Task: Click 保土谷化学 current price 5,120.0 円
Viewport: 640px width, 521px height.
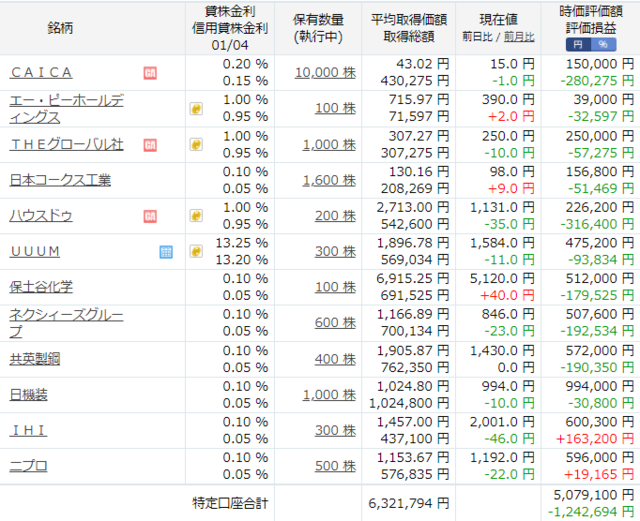Action: pyautogui.click(x=502, y=278)
